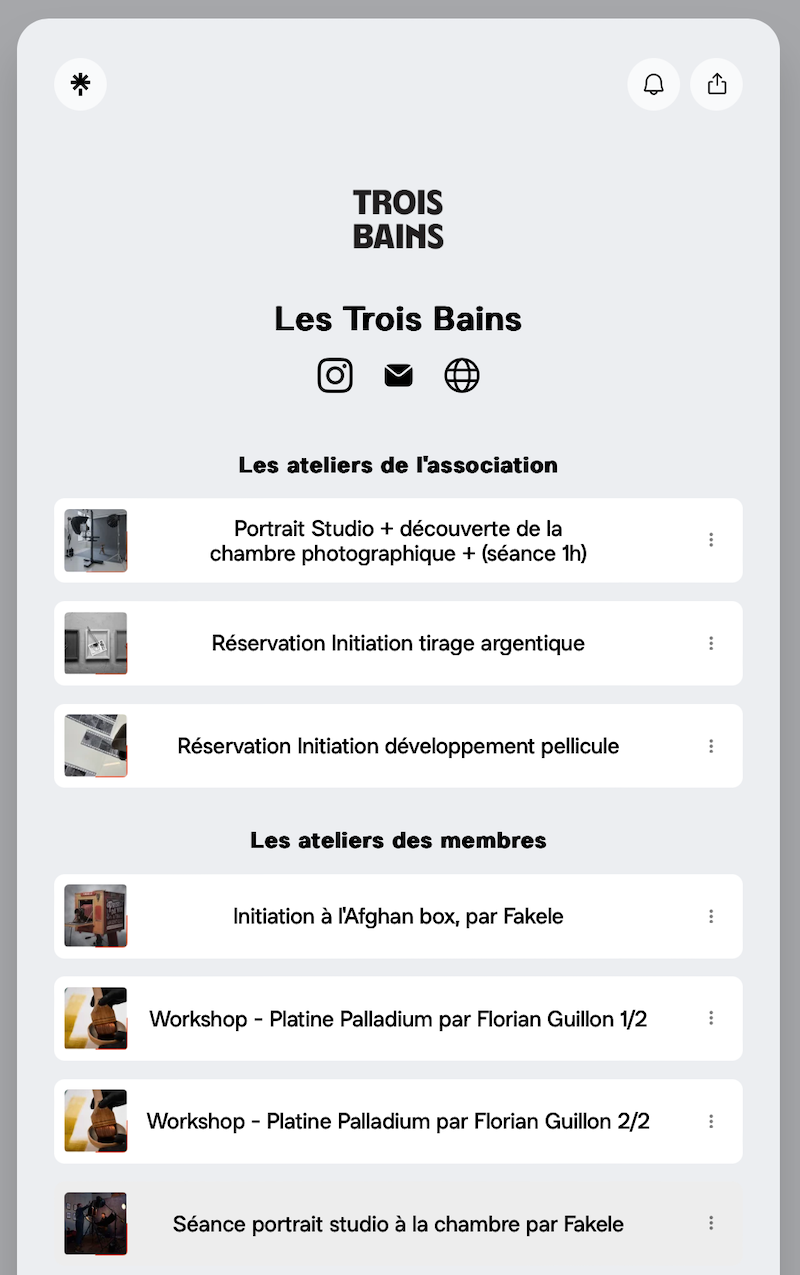Click the email envelope icon
This screenshot has height=1275, width=800.
pyautogui.click(x=398, y=376)
